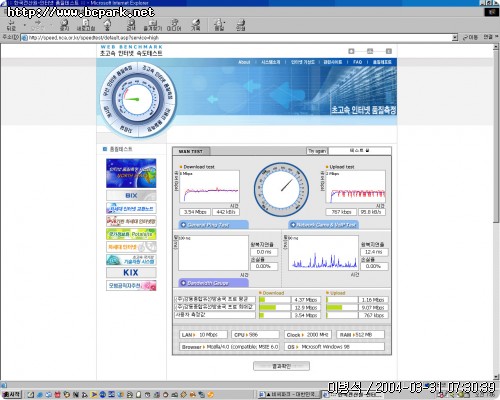This screenshot has height=400, width=500.
Task: Open the Search toolbar icon
Action: pyautogui.click(x=131, y=25)
